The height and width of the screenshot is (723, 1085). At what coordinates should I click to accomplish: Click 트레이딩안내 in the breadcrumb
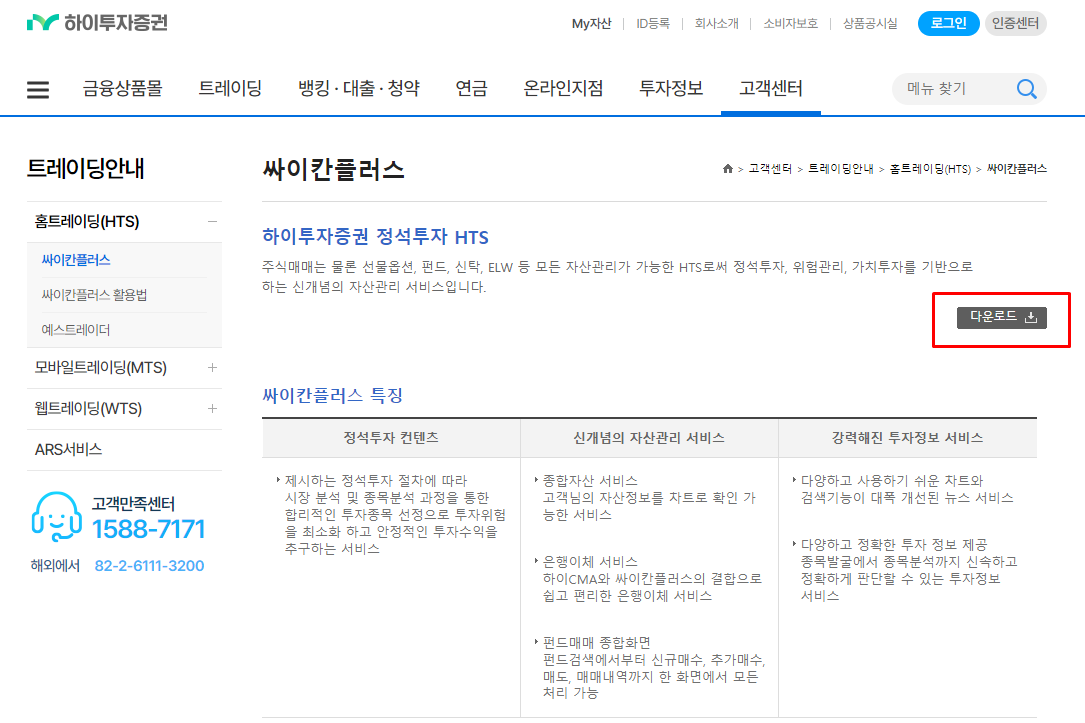coord(841,169)
